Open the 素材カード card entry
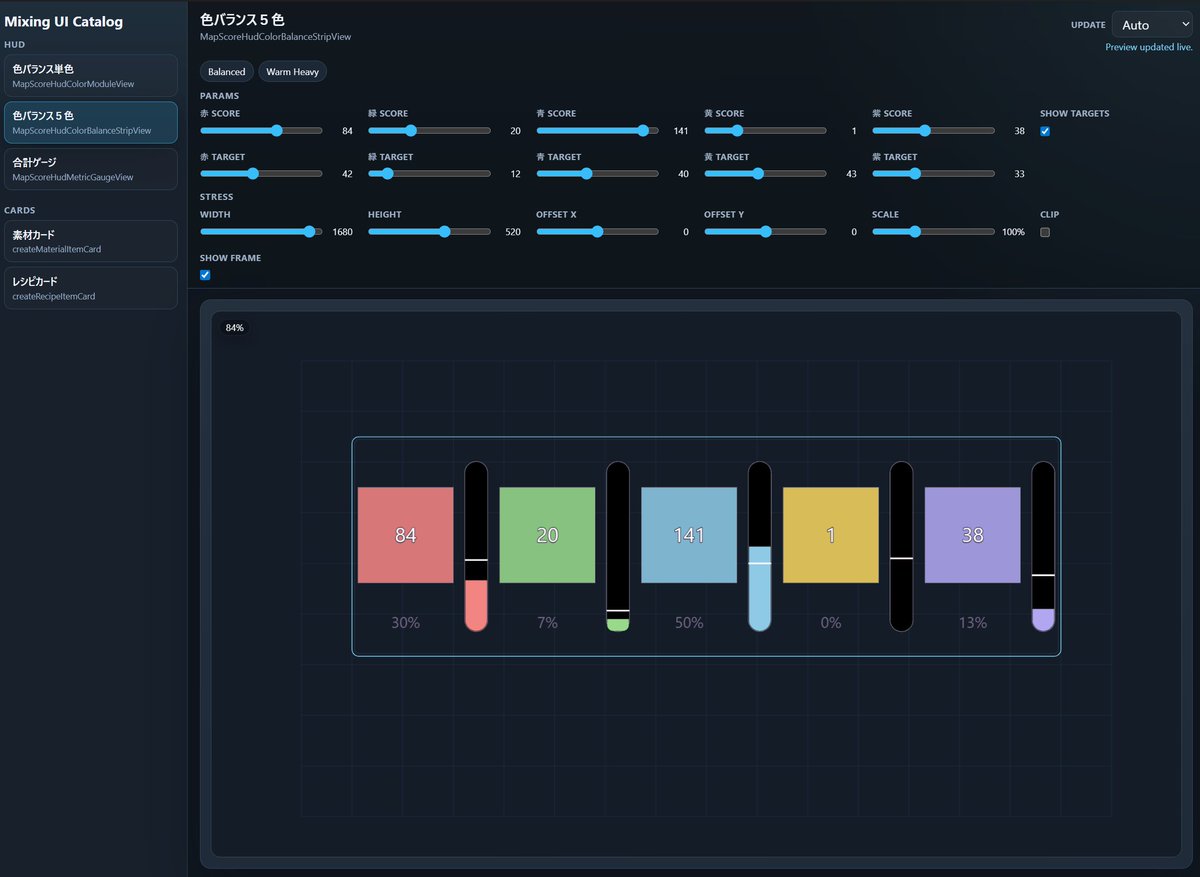The image size is (1200, 877). (x=91, y=241)
